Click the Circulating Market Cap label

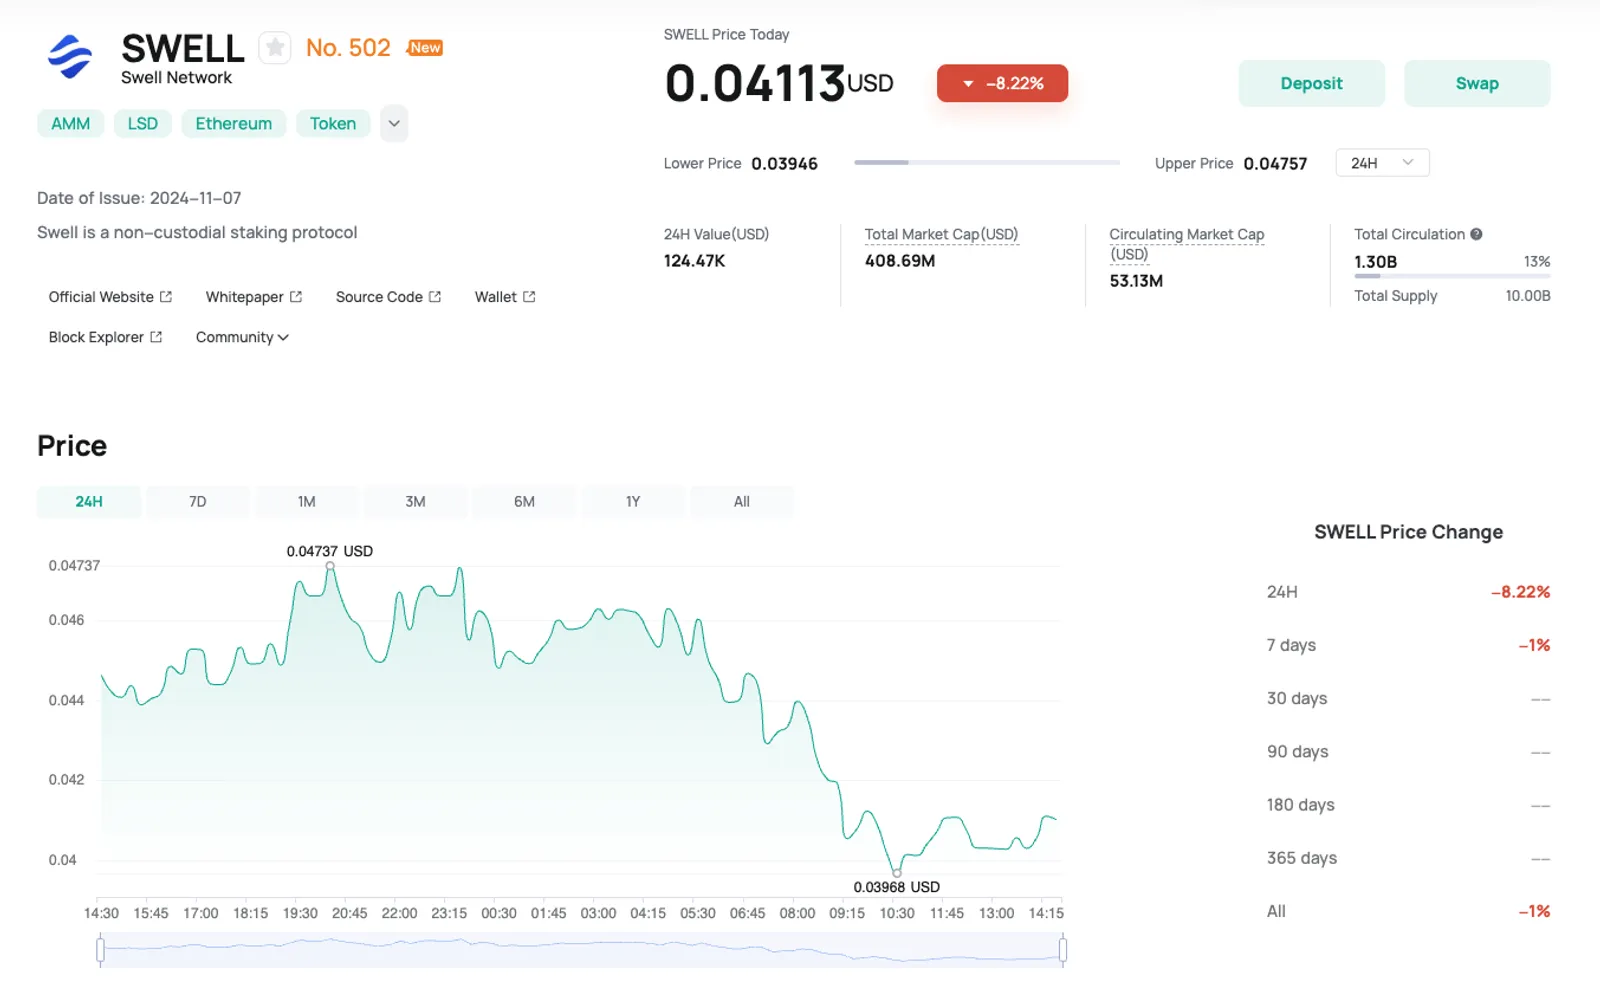point(1186,244)
